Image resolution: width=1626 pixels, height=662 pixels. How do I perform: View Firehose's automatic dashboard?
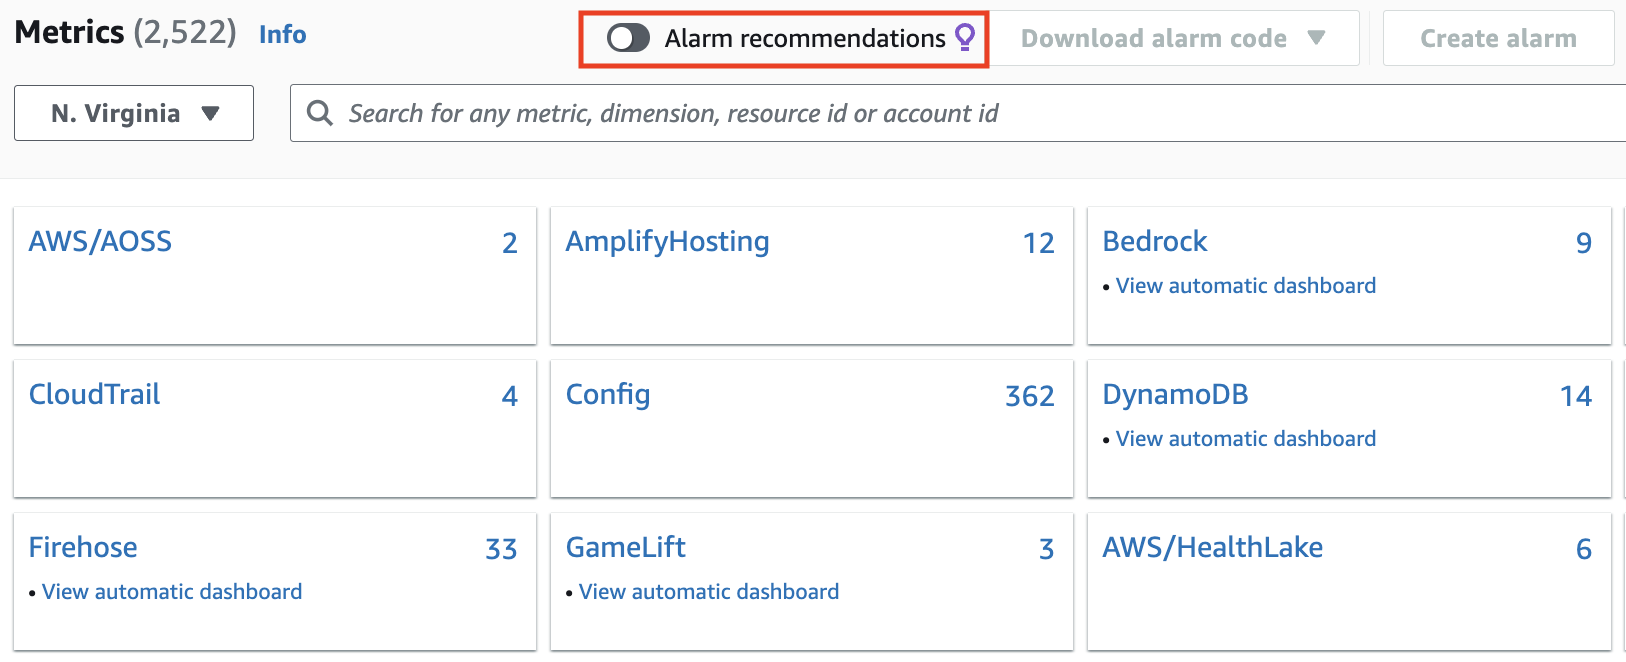pos(170,591)
